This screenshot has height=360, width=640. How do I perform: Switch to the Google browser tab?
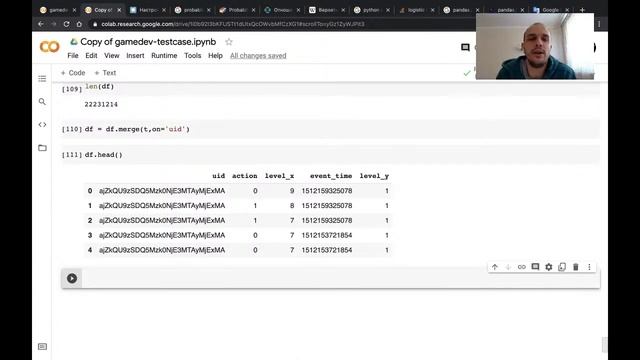pos(551,10)
